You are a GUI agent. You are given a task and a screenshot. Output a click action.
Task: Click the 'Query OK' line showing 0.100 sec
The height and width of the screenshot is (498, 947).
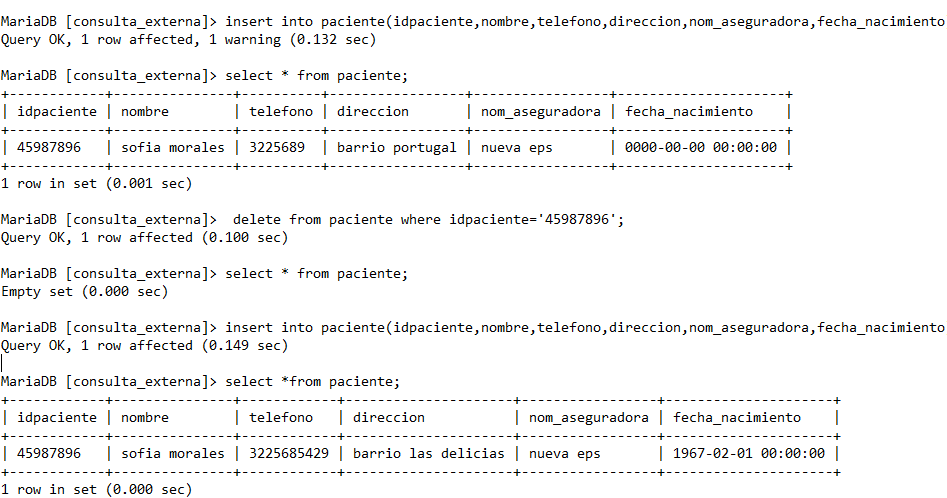click(x=144, y=238)
